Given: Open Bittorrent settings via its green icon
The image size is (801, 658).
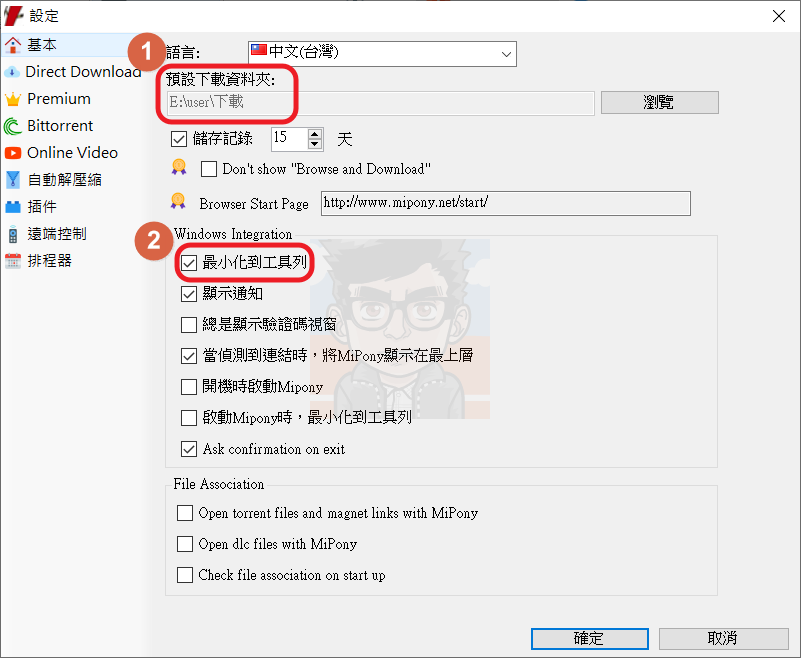Looking at the screenshot, I should [12, 126].
